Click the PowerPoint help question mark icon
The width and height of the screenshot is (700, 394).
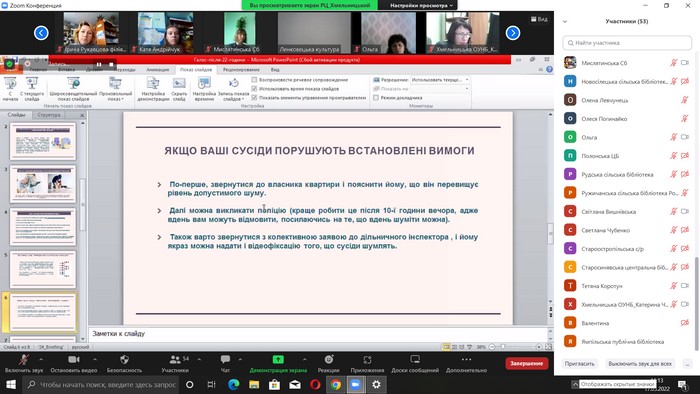coord(549,70)
